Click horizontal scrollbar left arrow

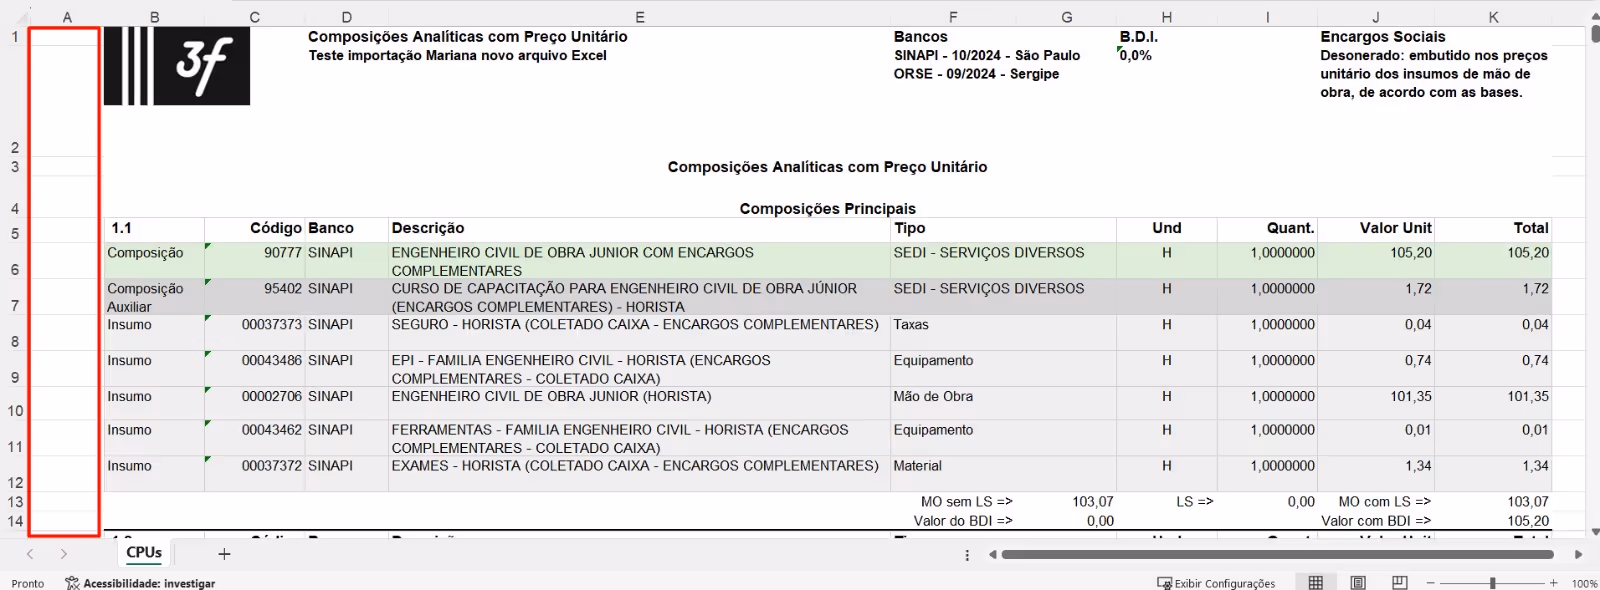pos(992,554)
